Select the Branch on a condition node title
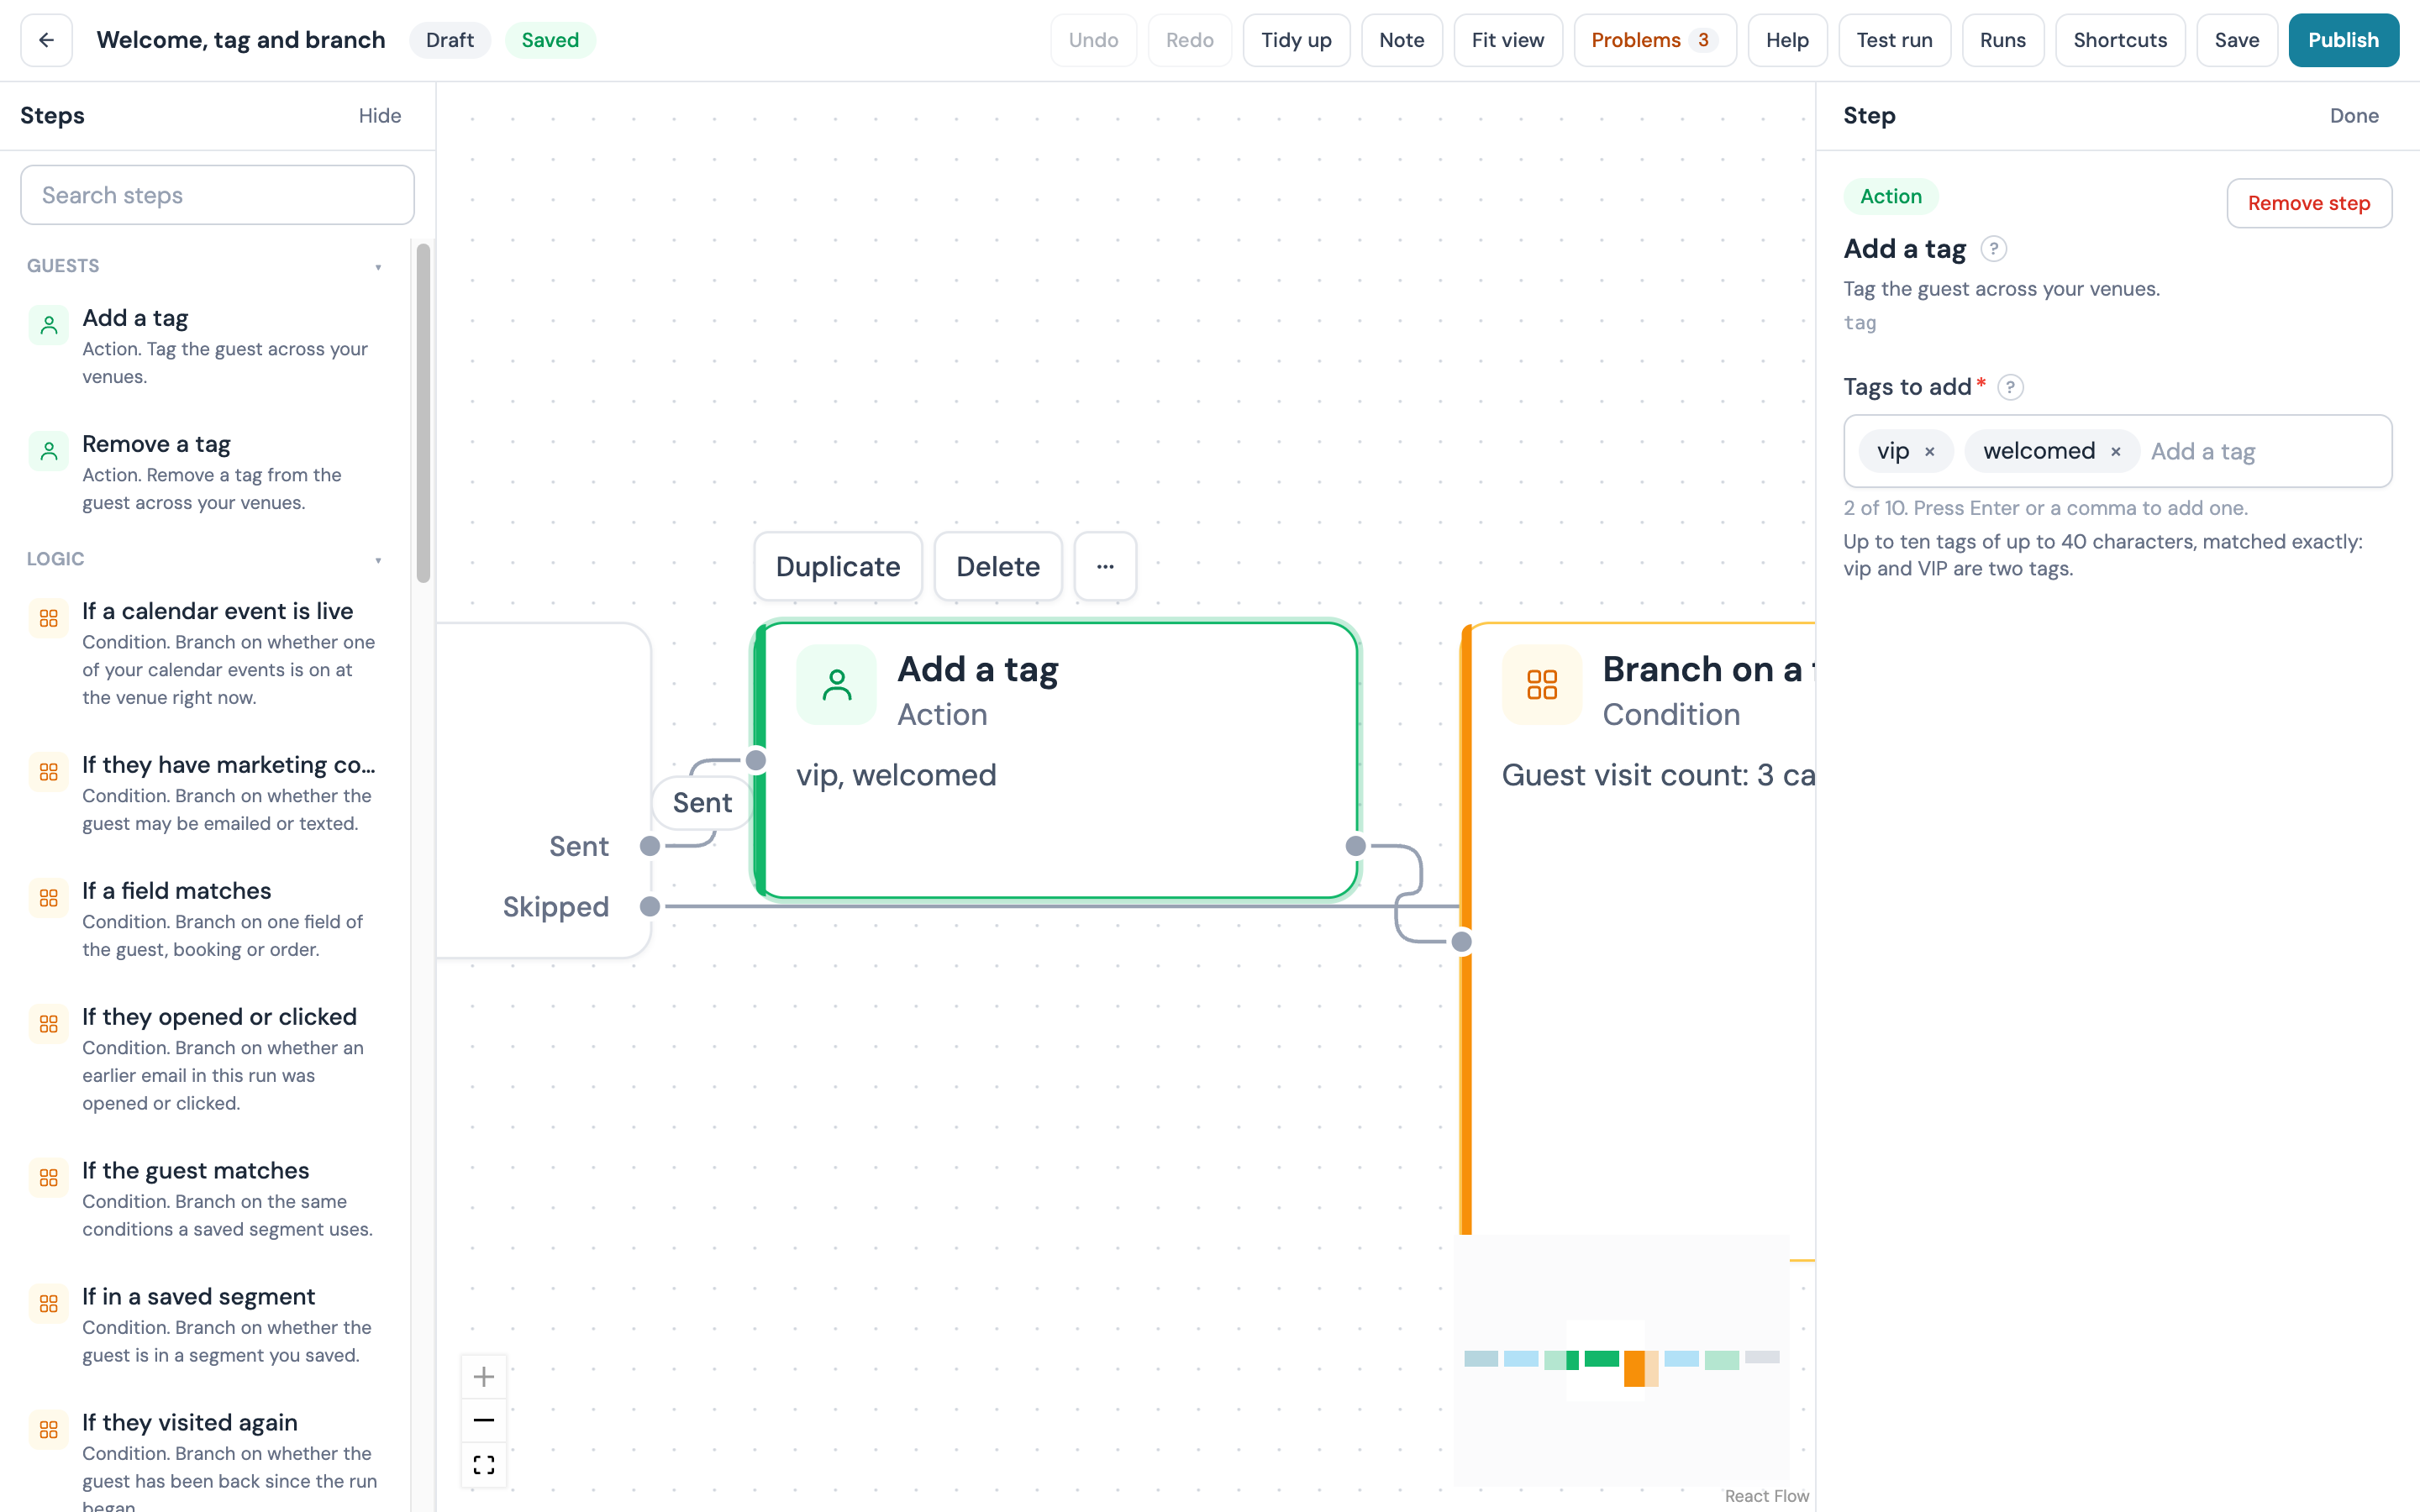 [x=1708, y=669]
